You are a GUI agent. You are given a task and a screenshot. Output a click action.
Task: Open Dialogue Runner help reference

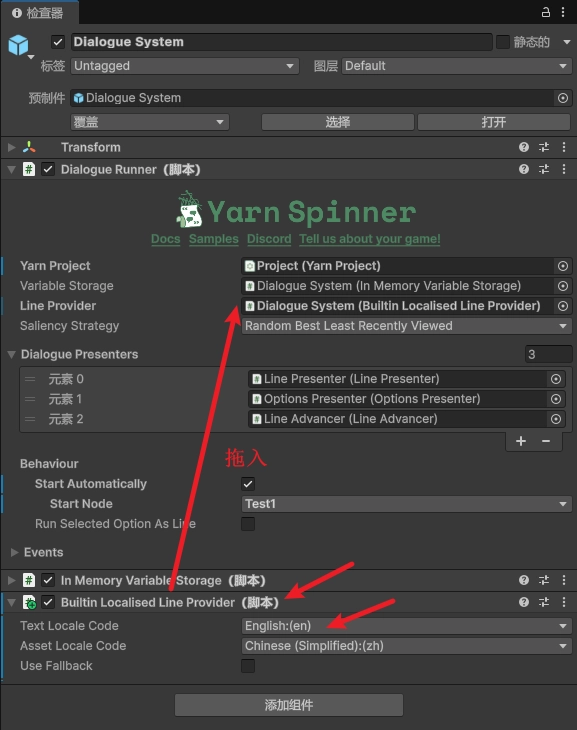coord(524,169)
